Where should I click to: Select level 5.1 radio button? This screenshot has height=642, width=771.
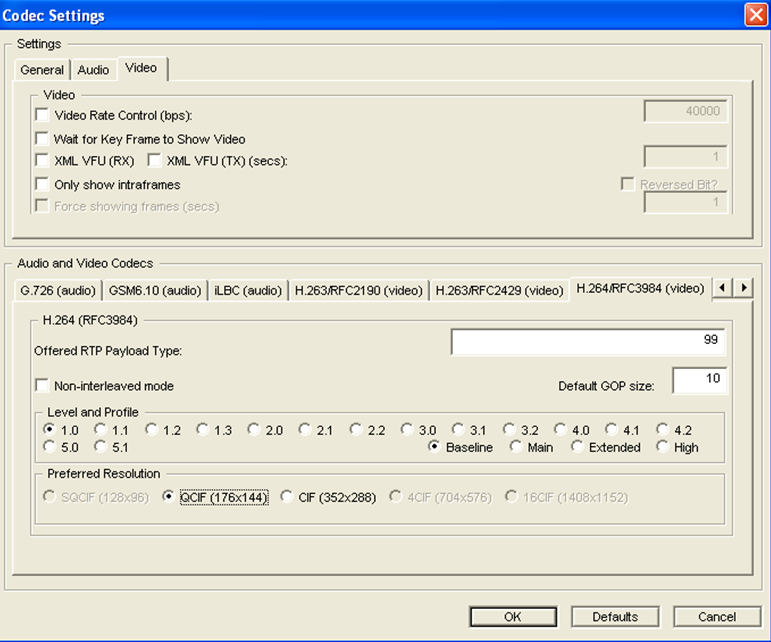point(100,446)
